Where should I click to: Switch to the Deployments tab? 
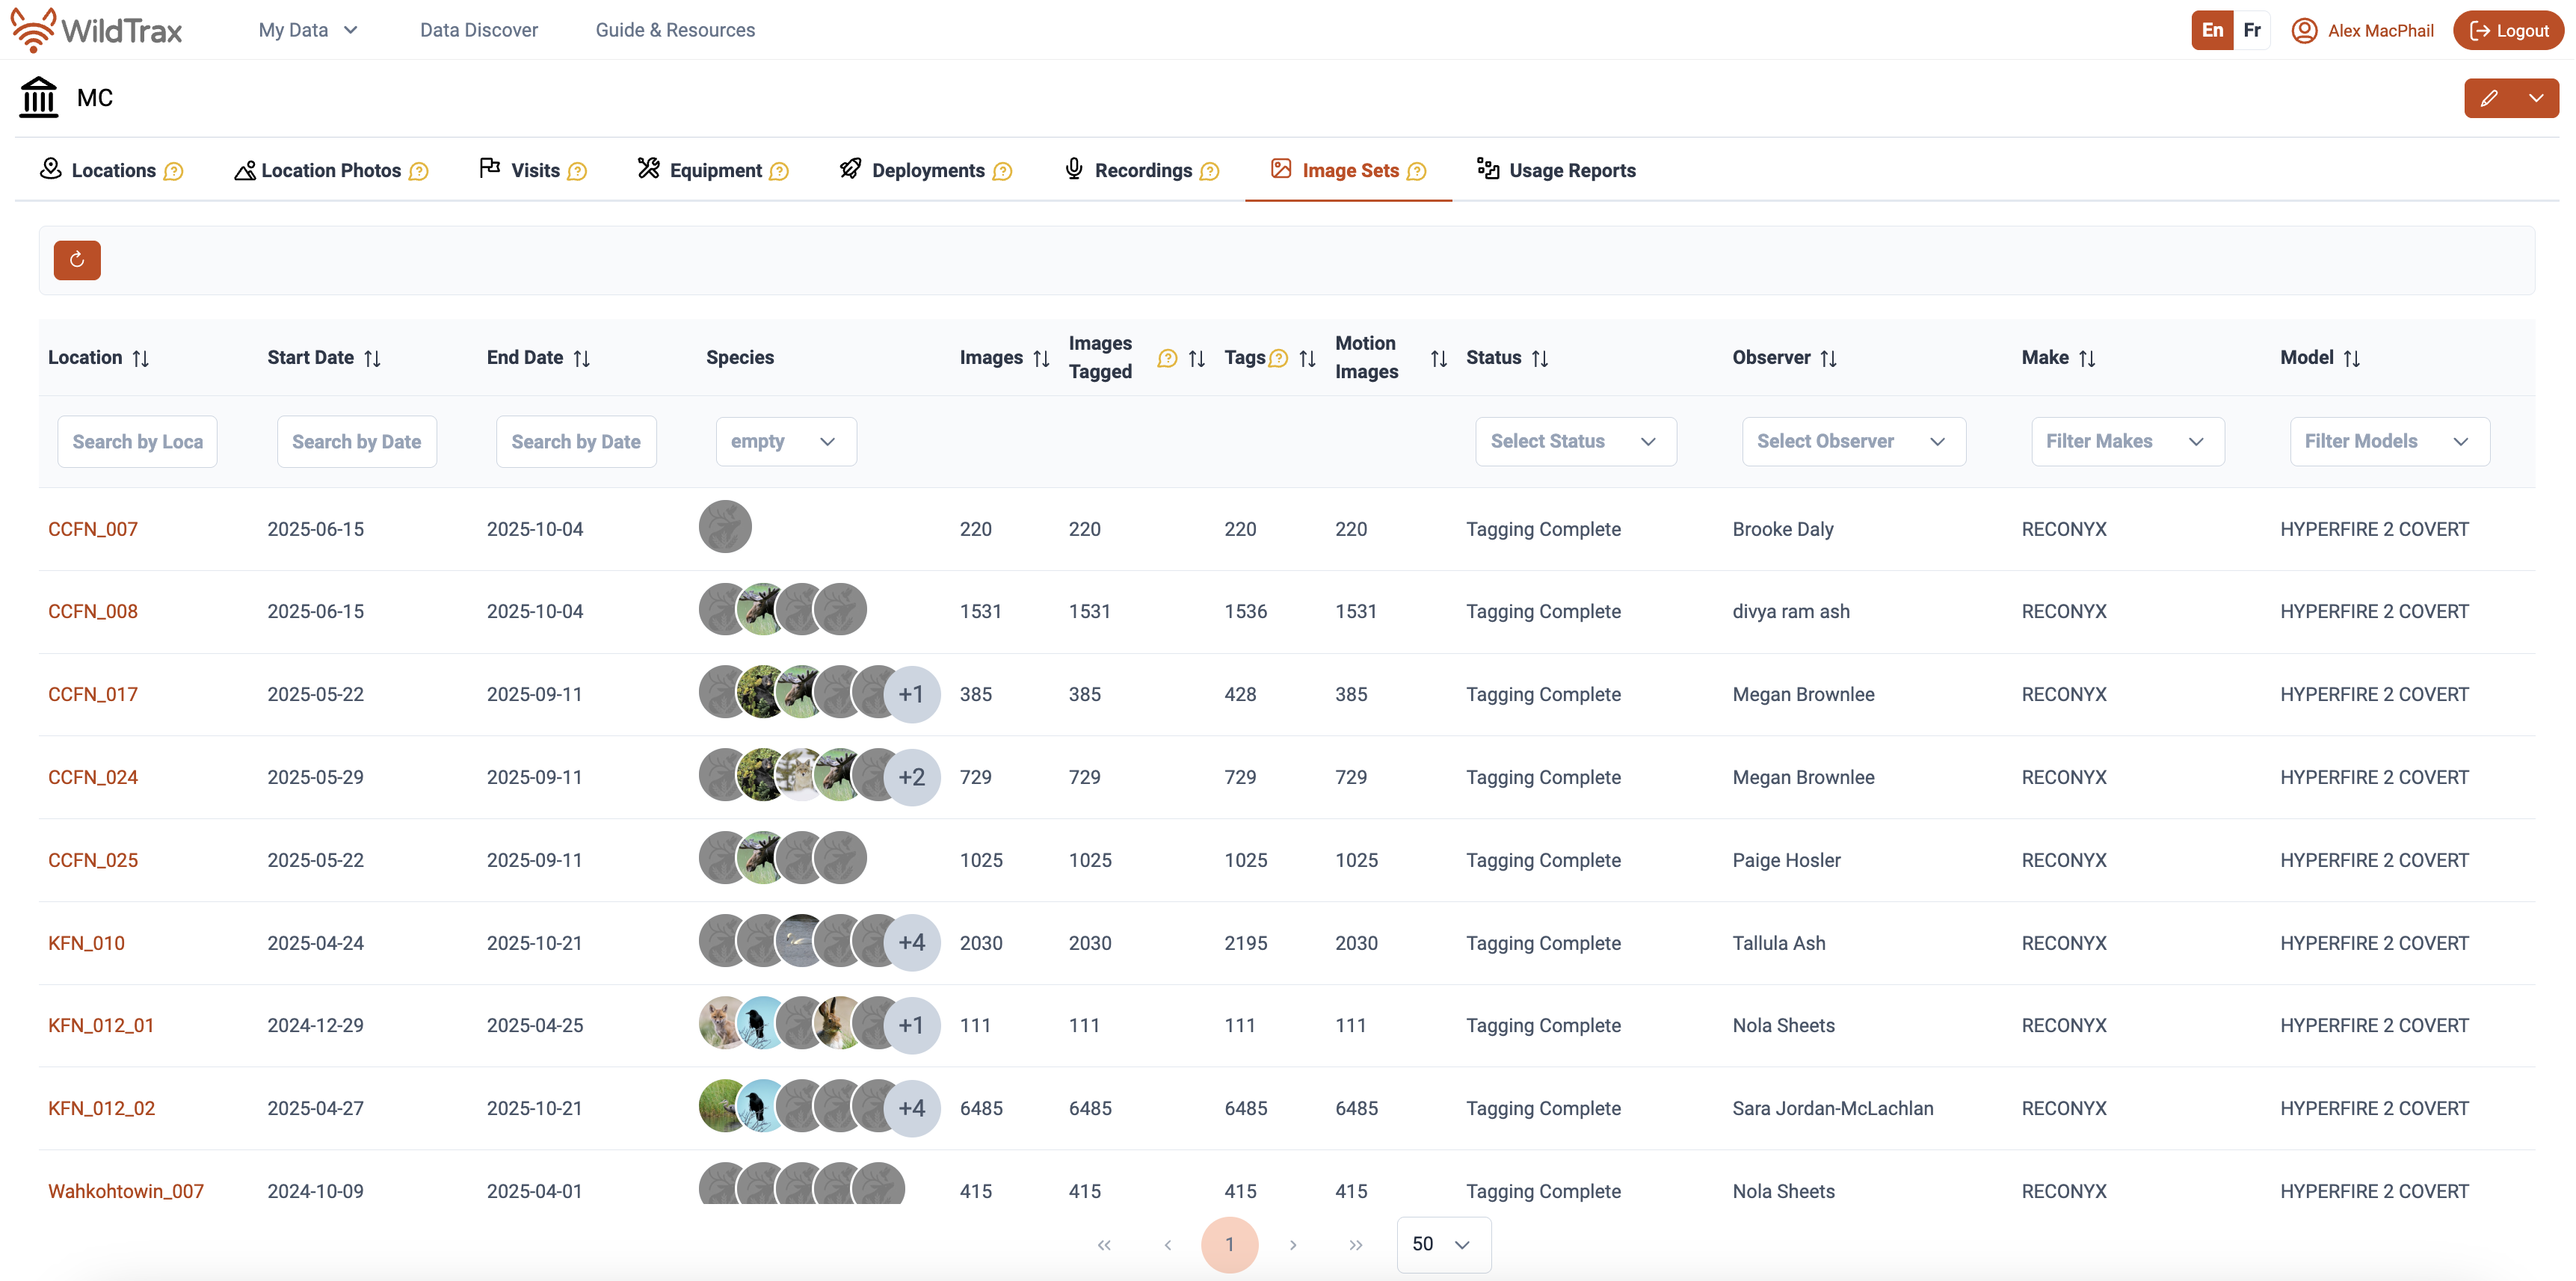926,171
